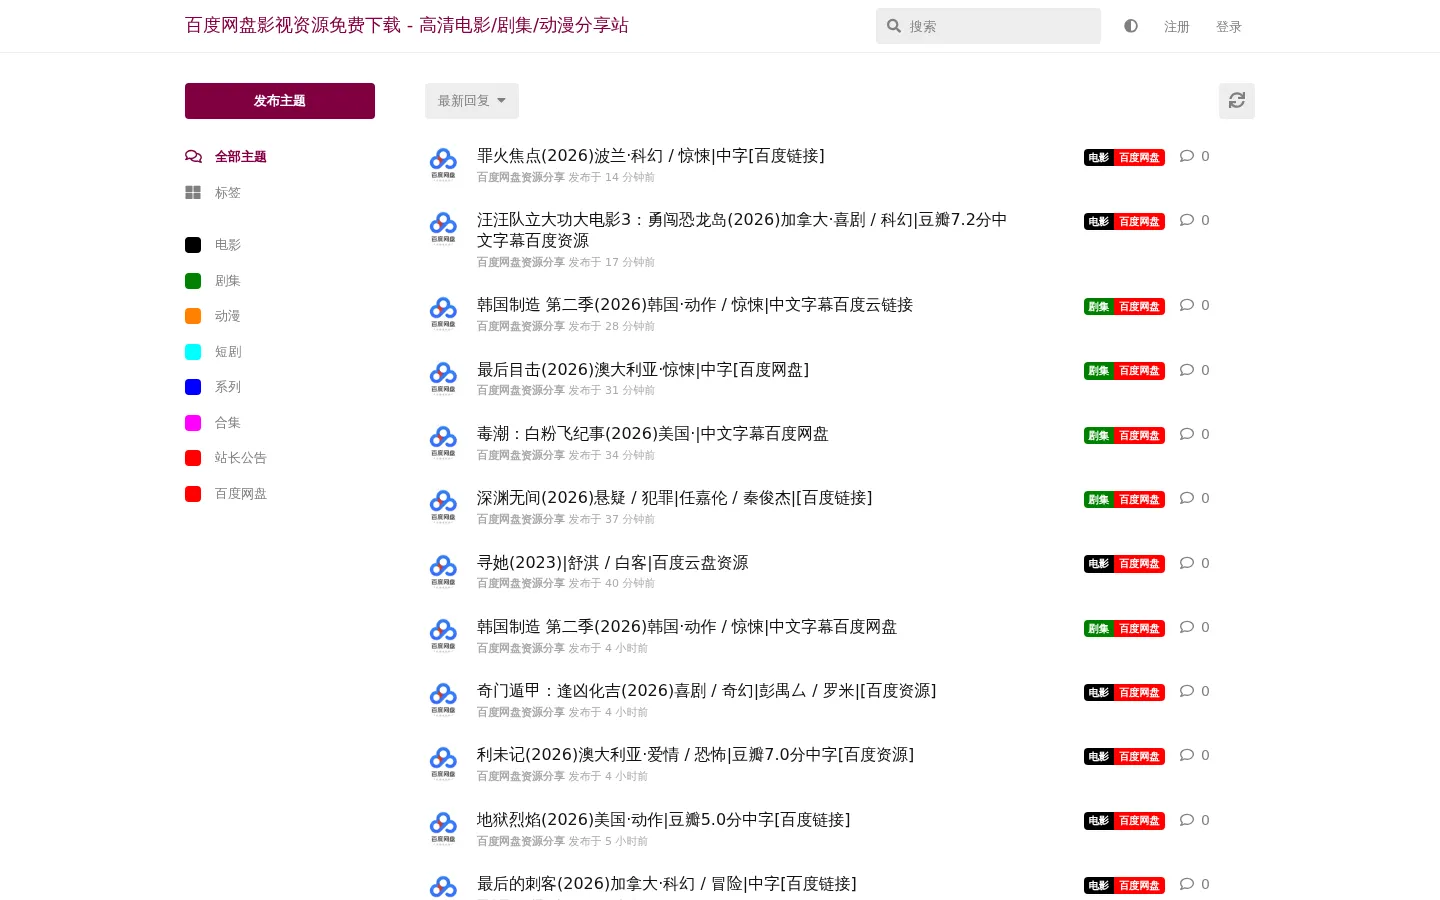Click comment icon on 毒潮 topic
This screenshot has height=900, width=1440.
(x=1187, y=434)
